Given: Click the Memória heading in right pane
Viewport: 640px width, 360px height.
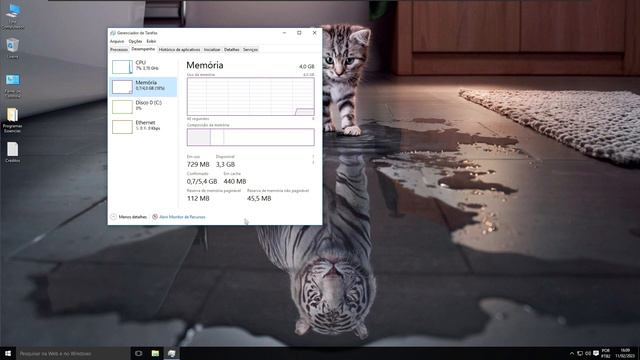Looking at the screenshot, I should (x=205, y=65).
